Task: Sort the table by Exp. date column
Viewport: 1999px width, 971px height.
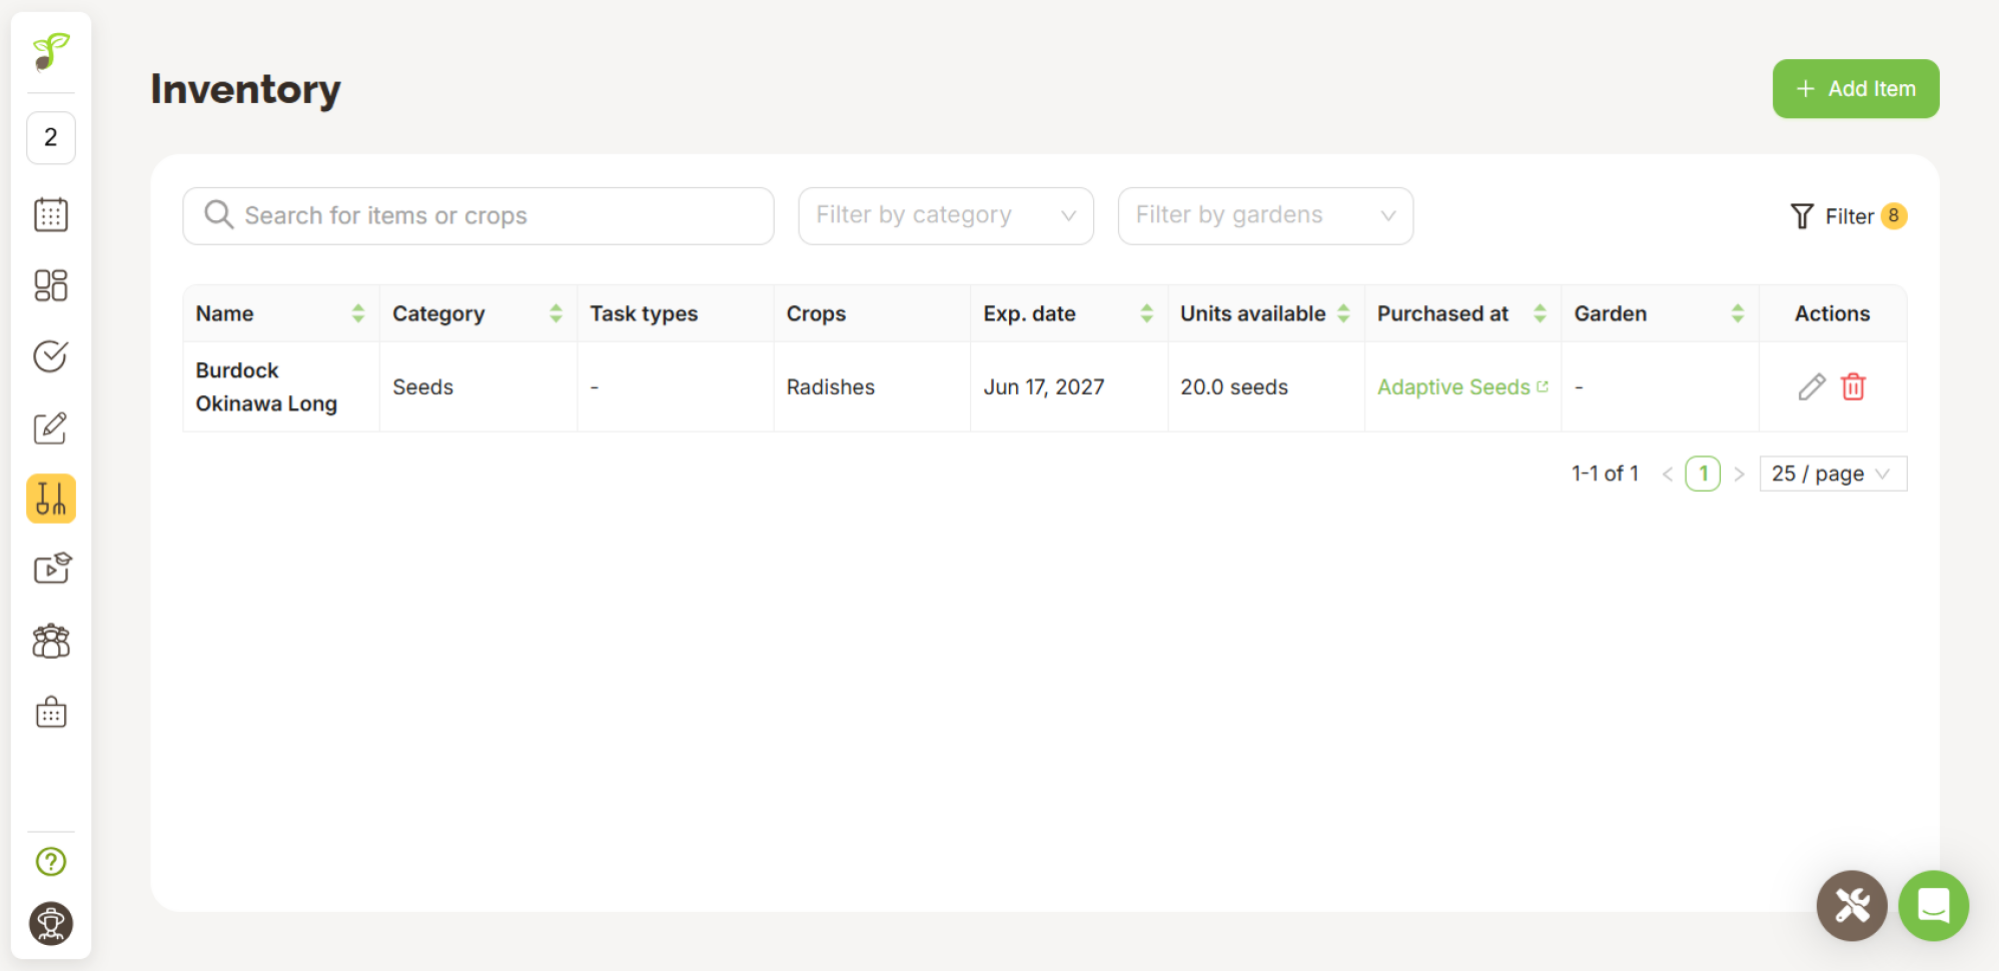Action: point(1147,313)
